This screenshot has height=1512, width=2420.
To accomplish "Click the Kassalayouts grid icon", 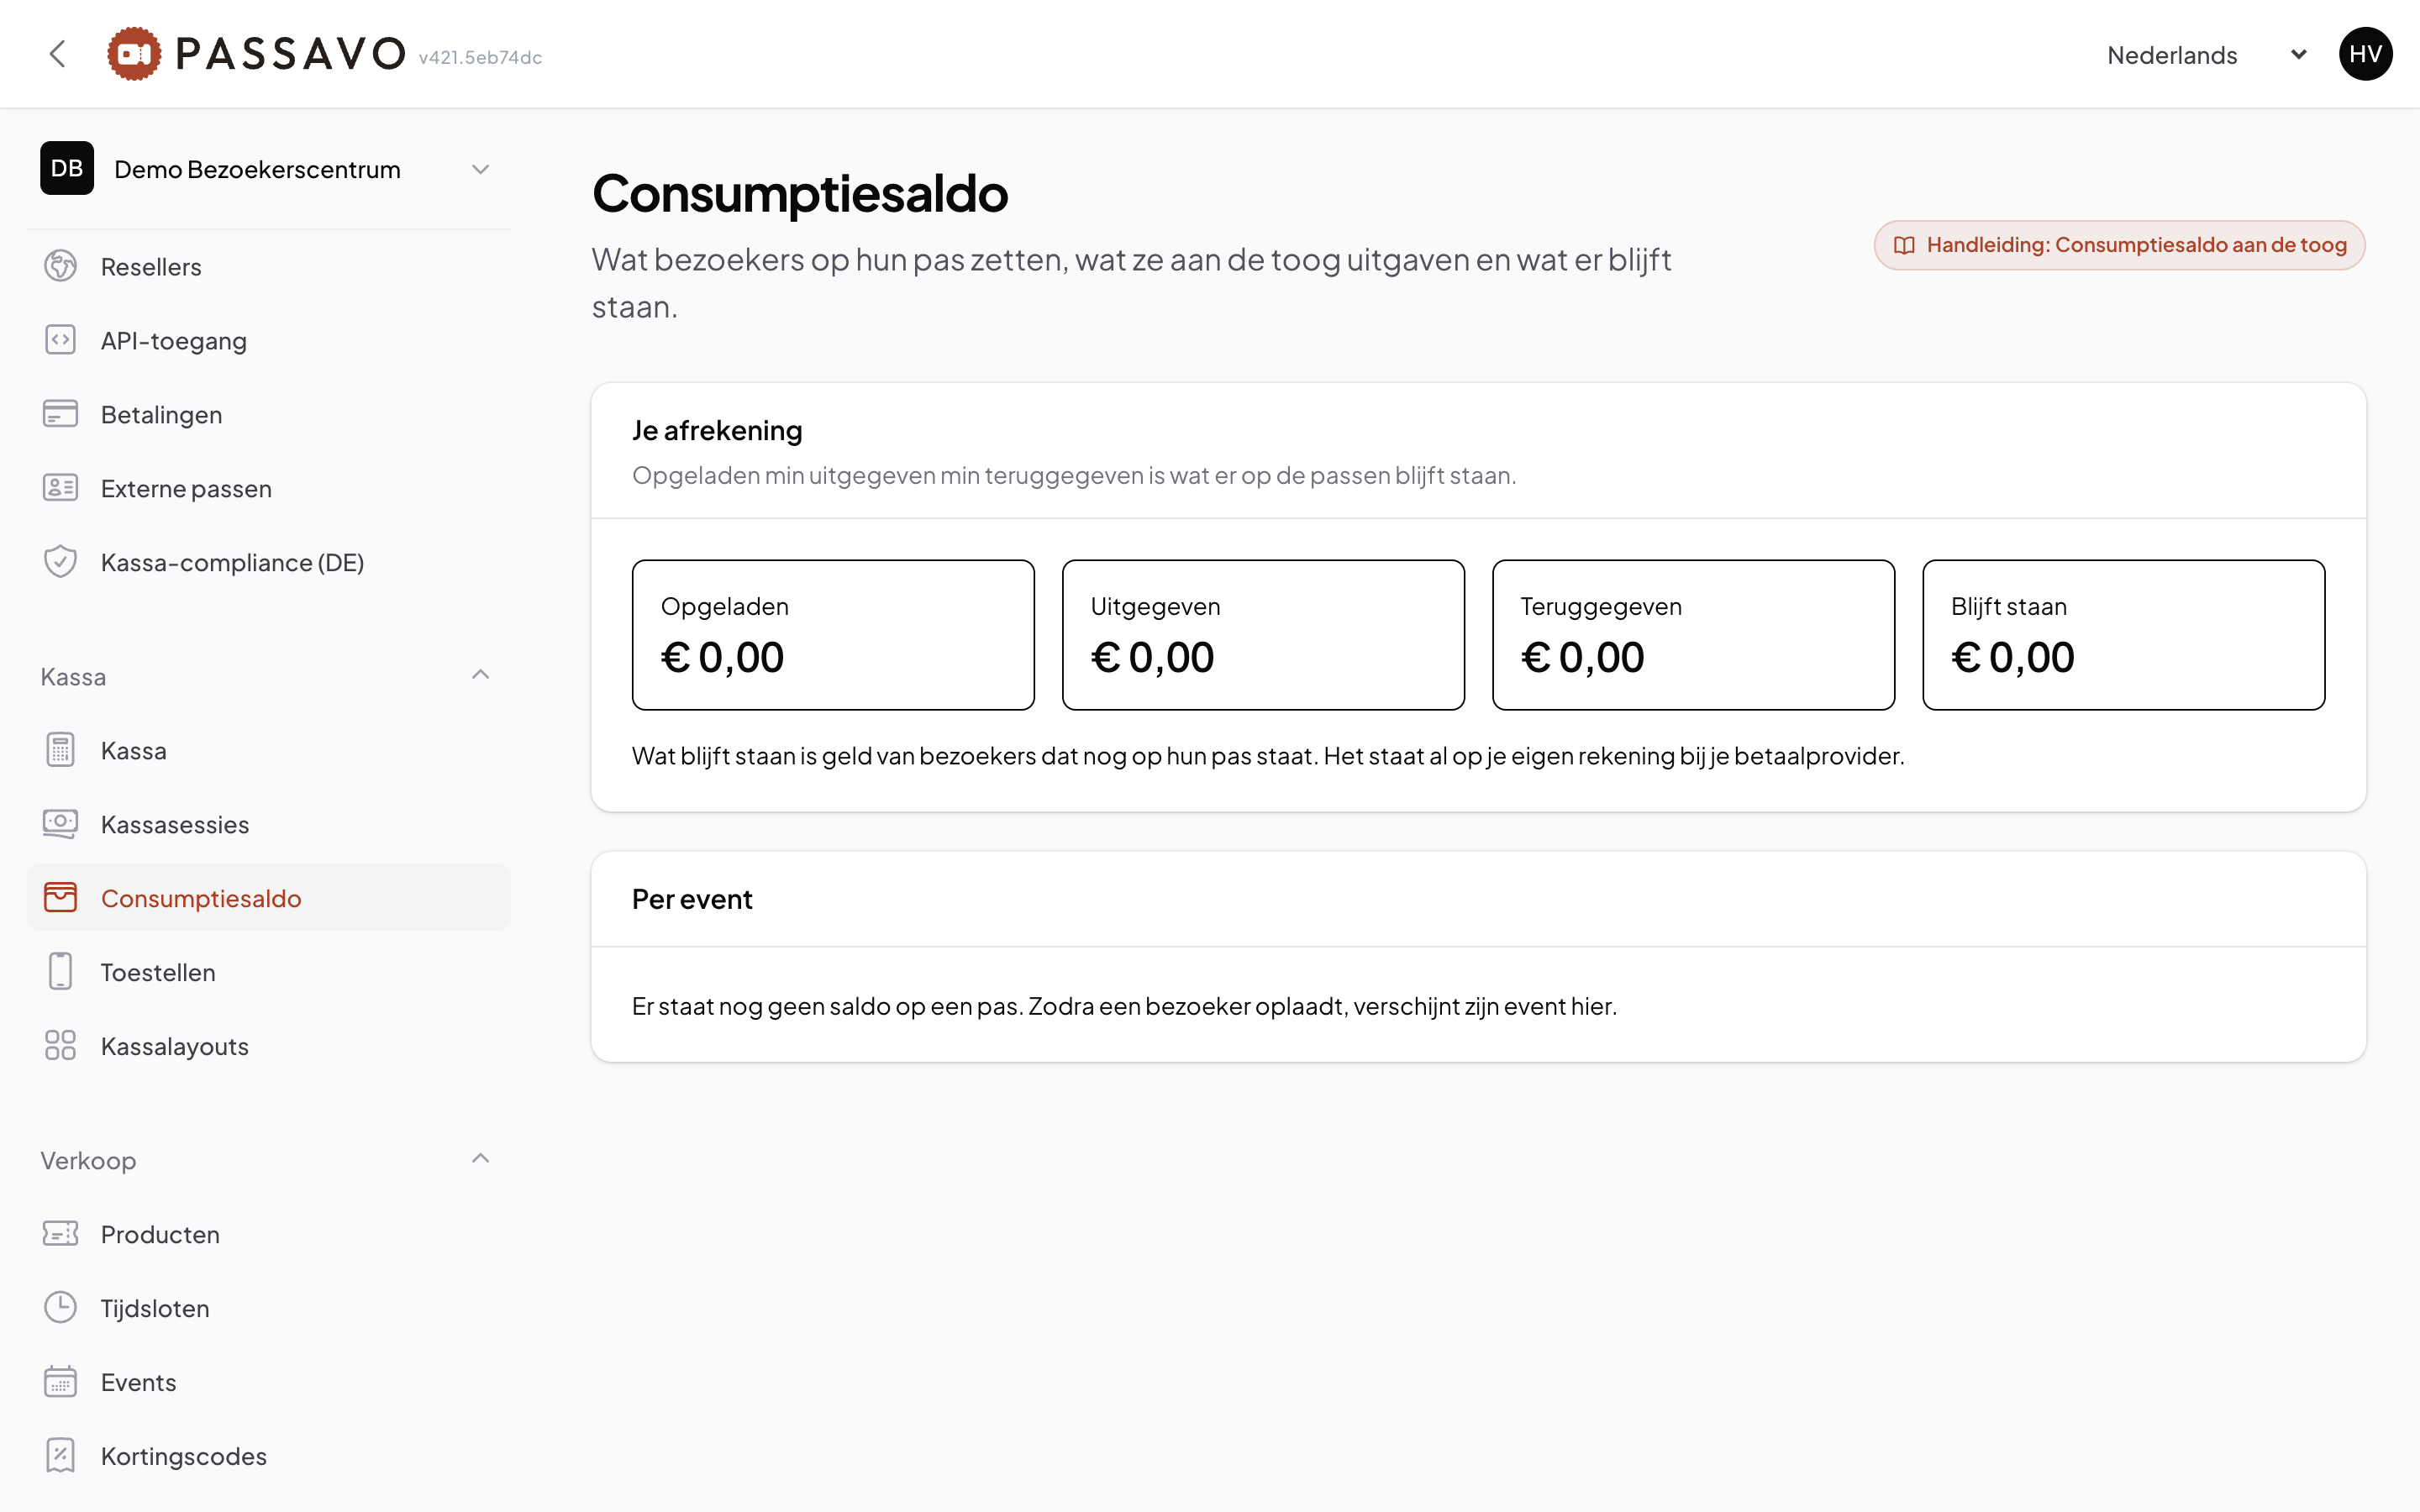I will click(x=60, y=1046).
